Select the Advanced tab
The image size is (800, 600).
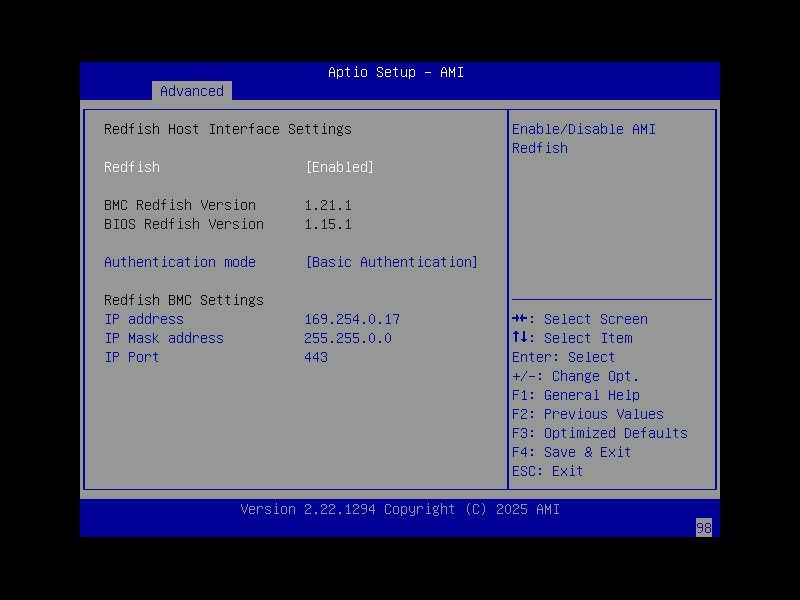(192, 91)
